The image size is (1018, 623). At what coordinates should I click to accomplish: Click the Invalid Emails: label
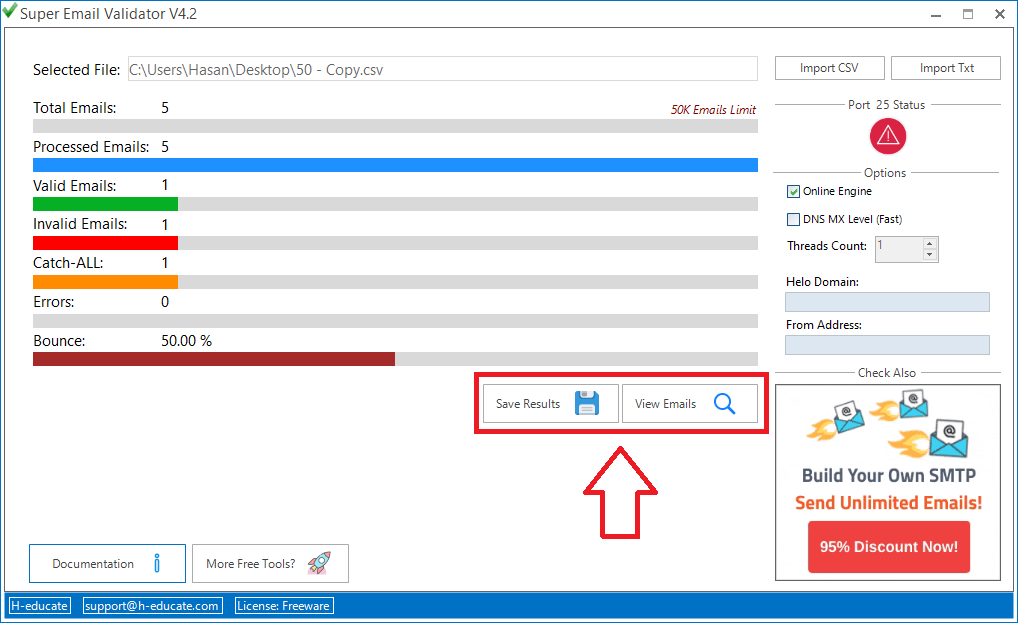80,224
